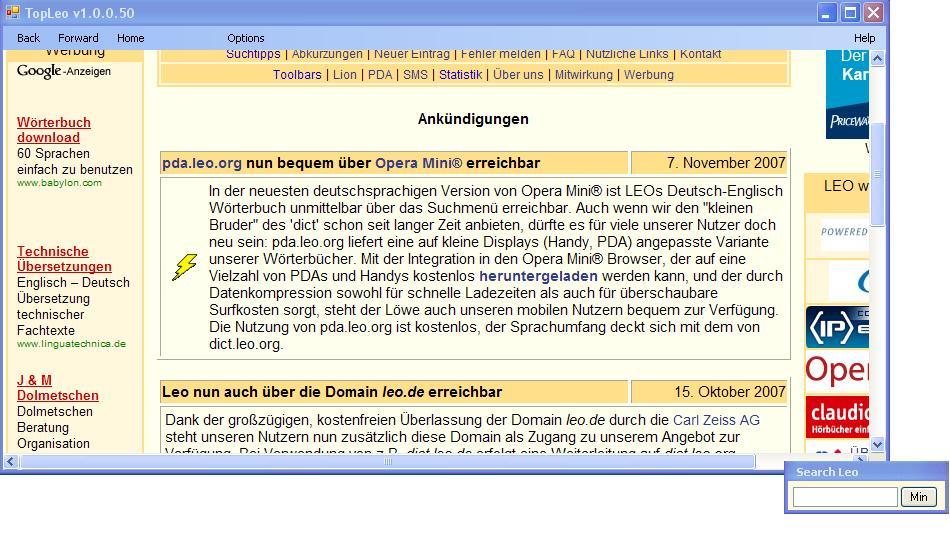Open the Abkürzungen link
Screen dimensions: 950x535
click(327, 54)
